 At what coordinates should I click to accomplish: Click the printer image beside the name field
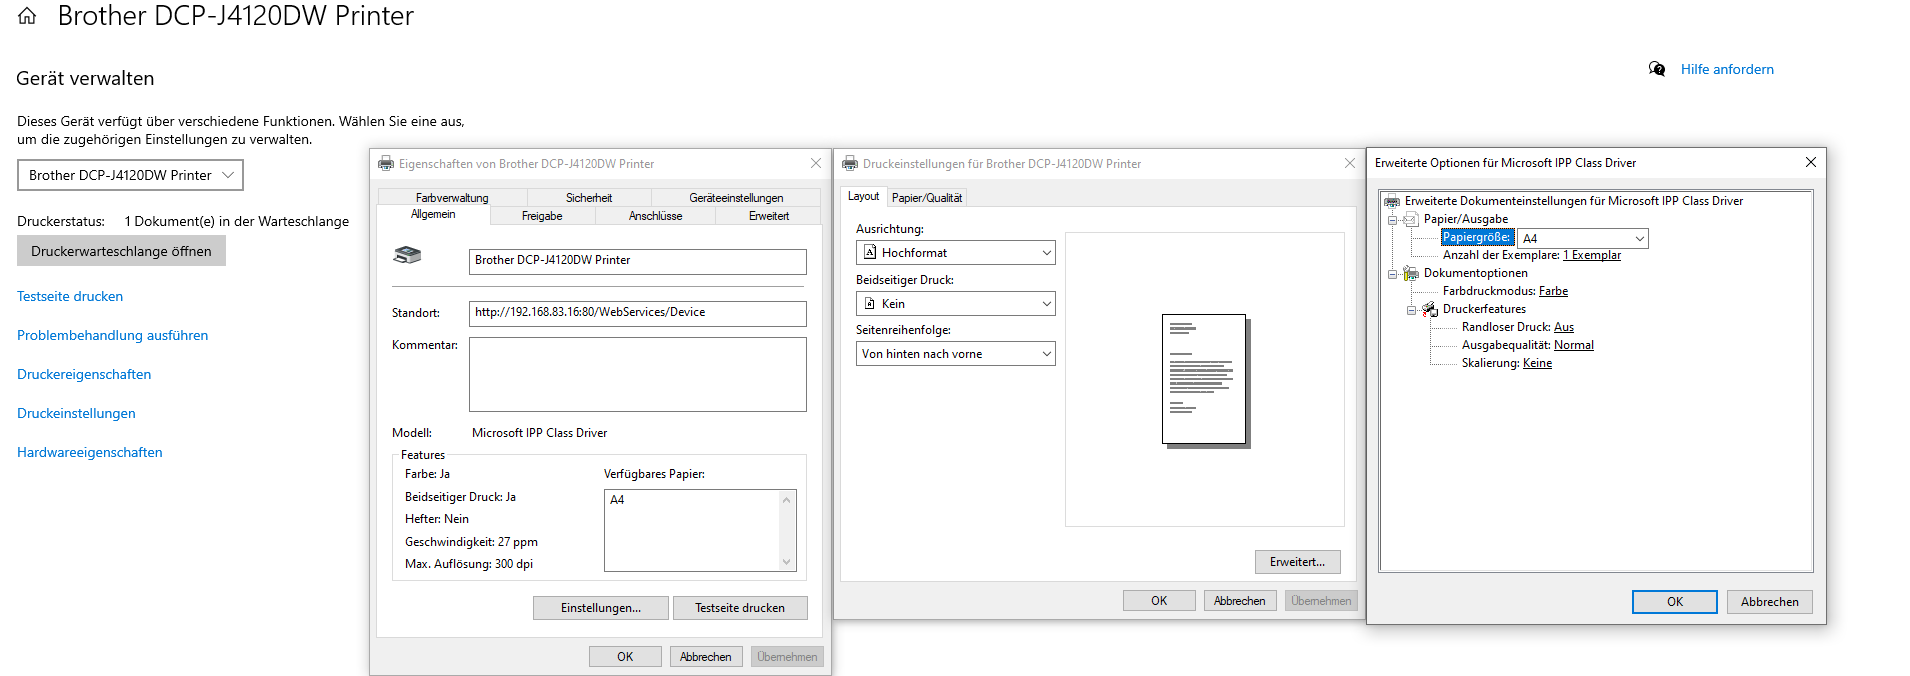click(x=407, y=256)
